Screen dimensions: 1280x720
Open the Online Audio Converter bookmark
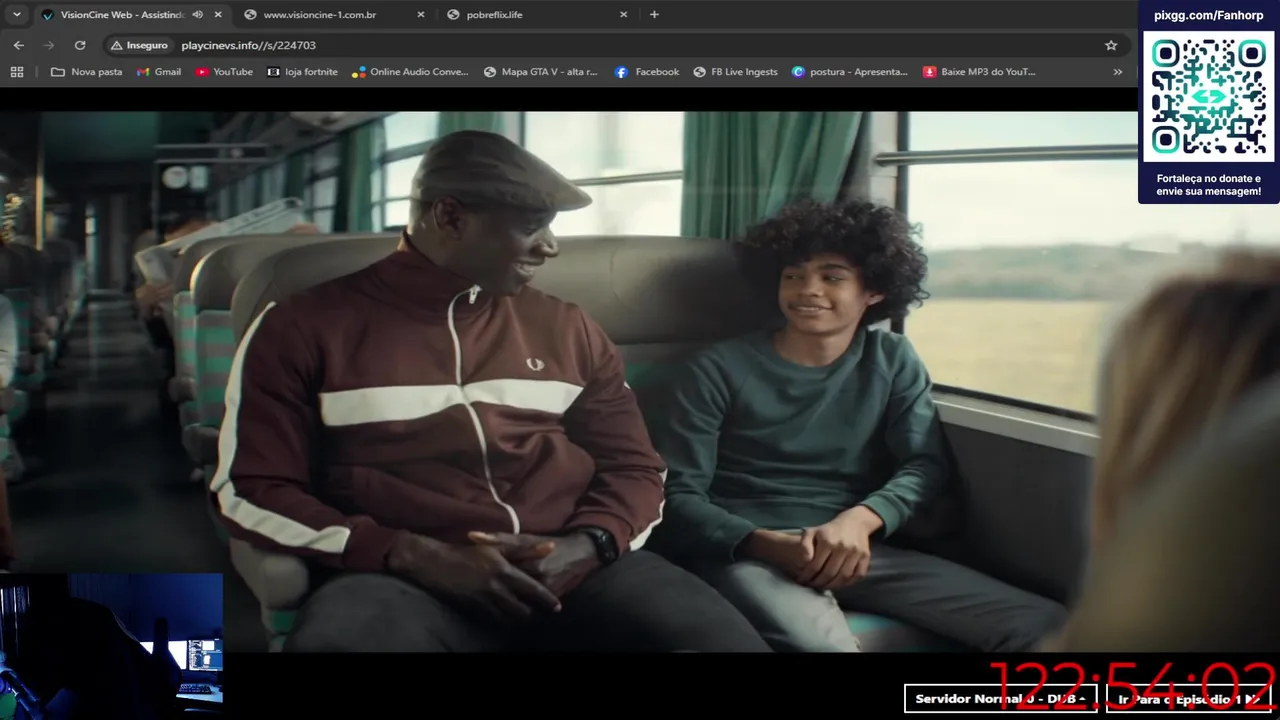coord(410,72)
